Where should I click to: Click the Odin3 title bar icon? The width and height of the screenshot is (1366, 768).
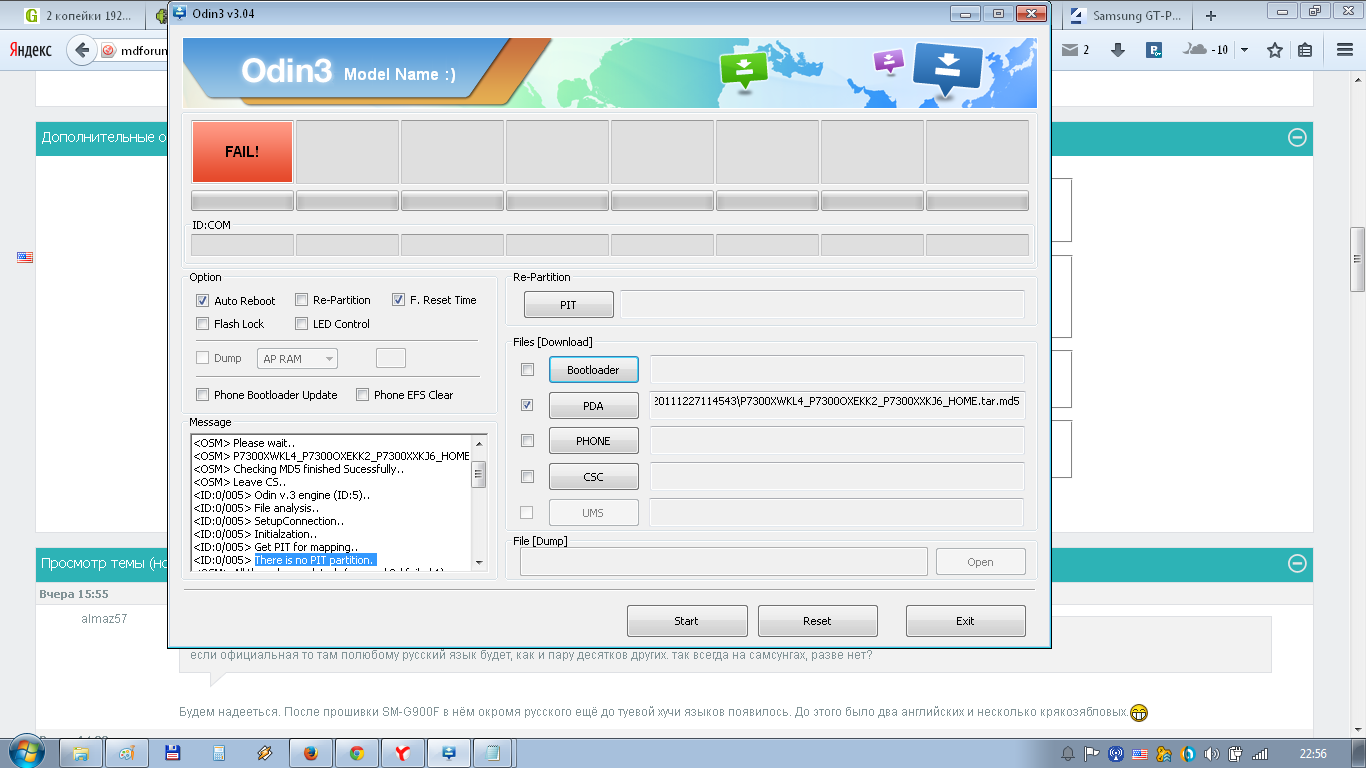(180, 13)
